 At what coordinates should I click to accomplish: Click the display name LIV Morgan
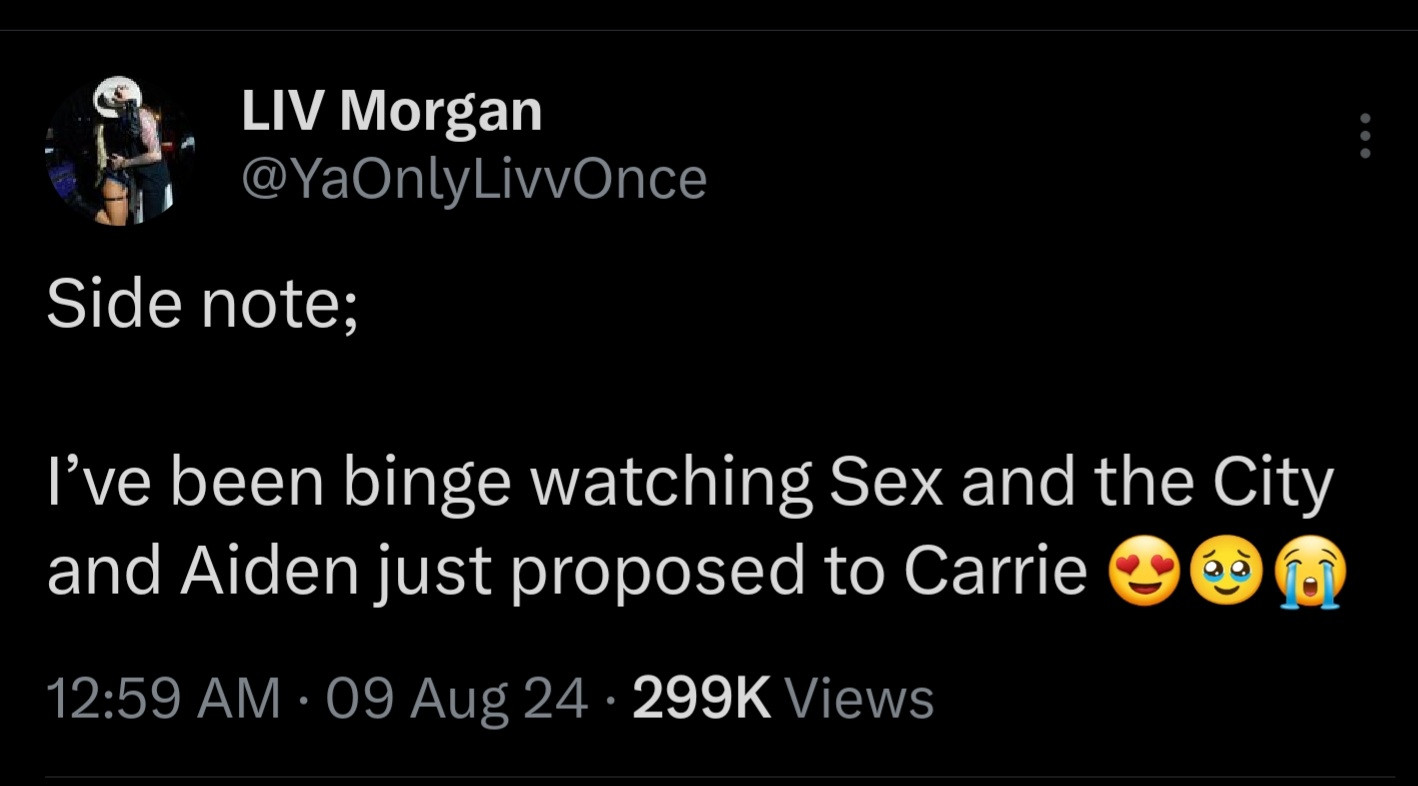tap(391, 110)
